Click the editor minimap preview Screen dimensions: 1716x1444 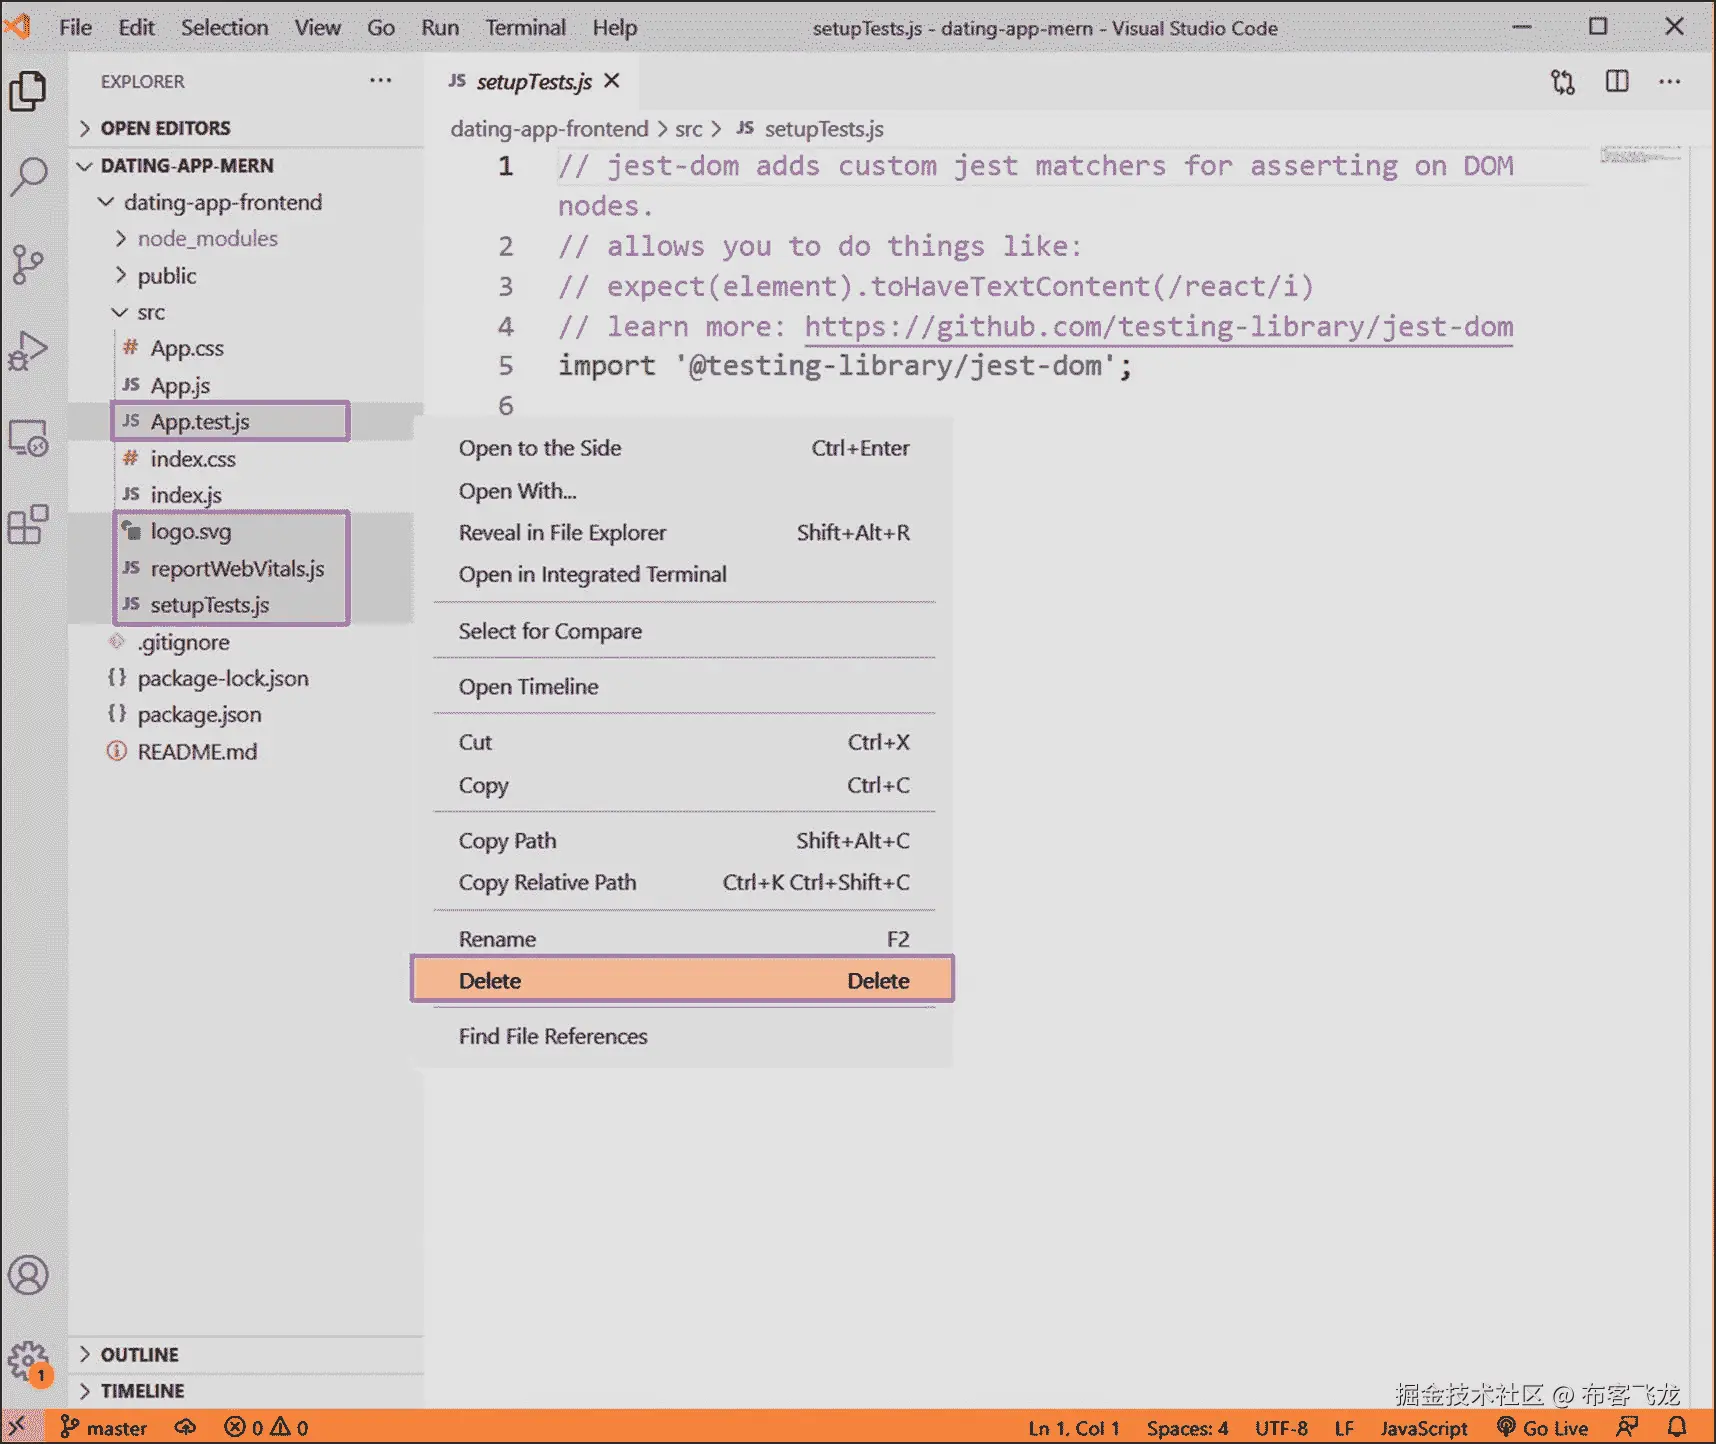(1640, 156)
